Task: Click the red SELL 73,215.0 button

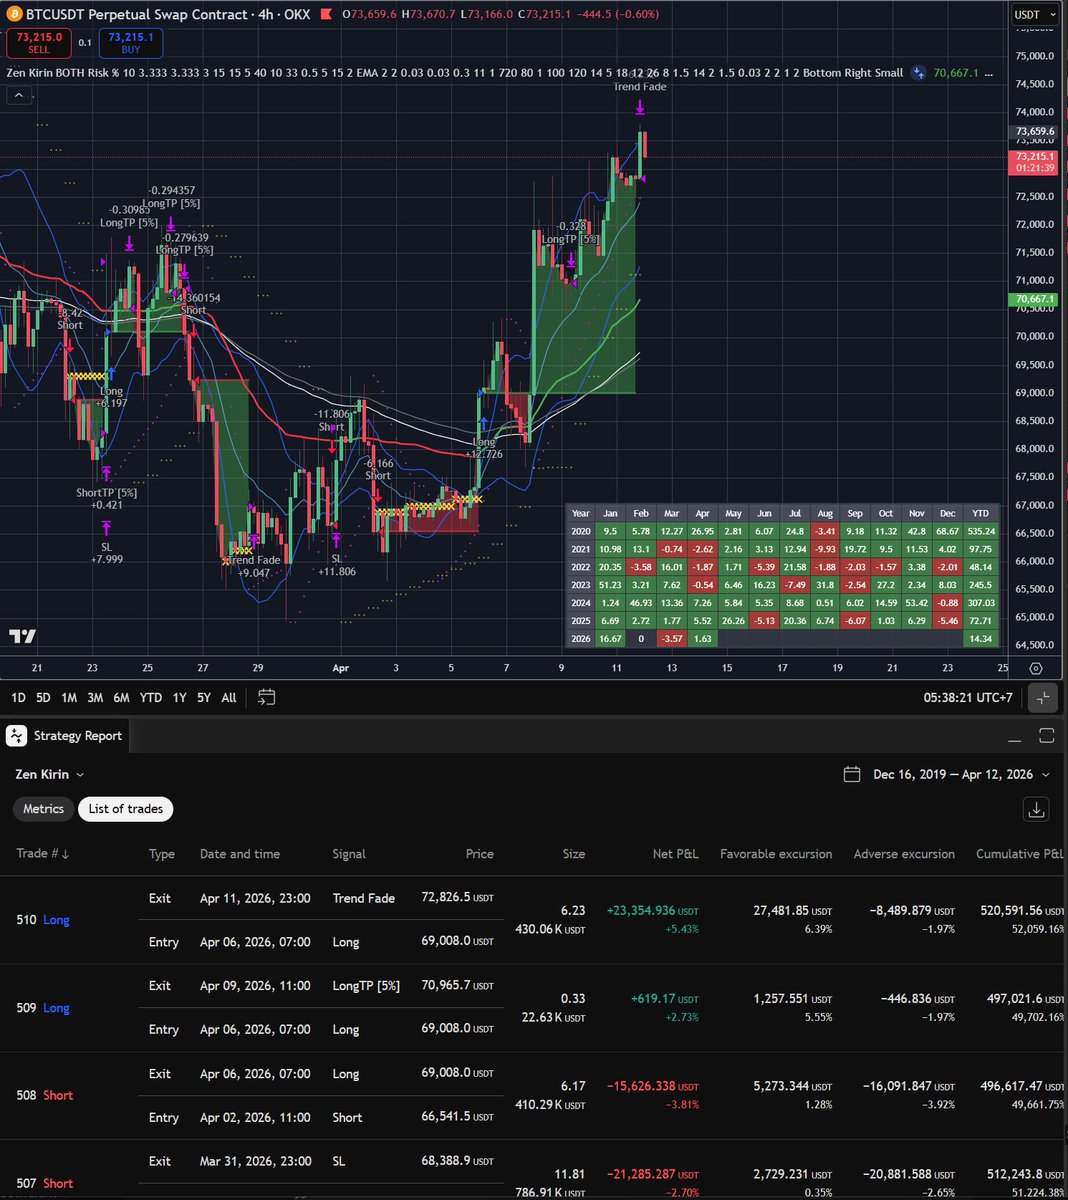Action: click(38, 42)
